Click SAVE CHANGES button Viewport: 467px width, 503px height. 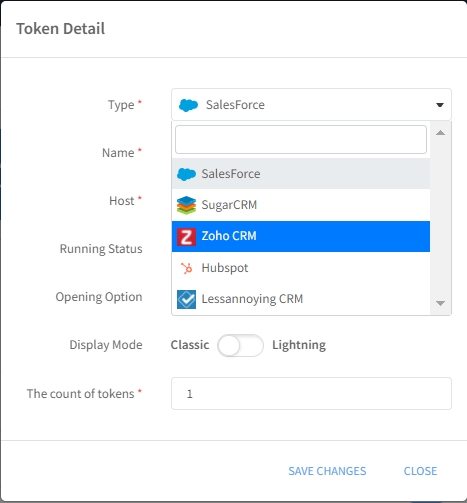pos(327,471)
